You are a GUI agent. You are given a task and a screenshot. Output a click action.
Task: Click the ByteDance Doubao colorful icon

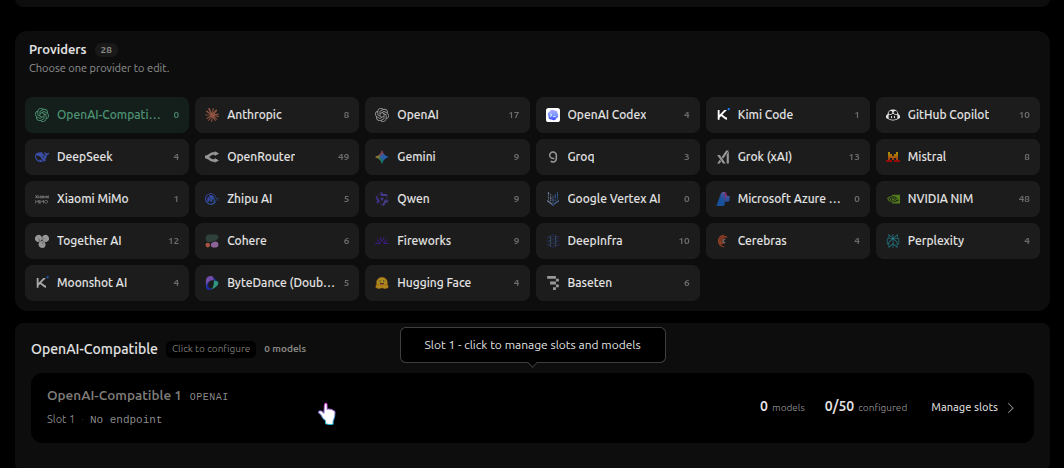(212, 283)
